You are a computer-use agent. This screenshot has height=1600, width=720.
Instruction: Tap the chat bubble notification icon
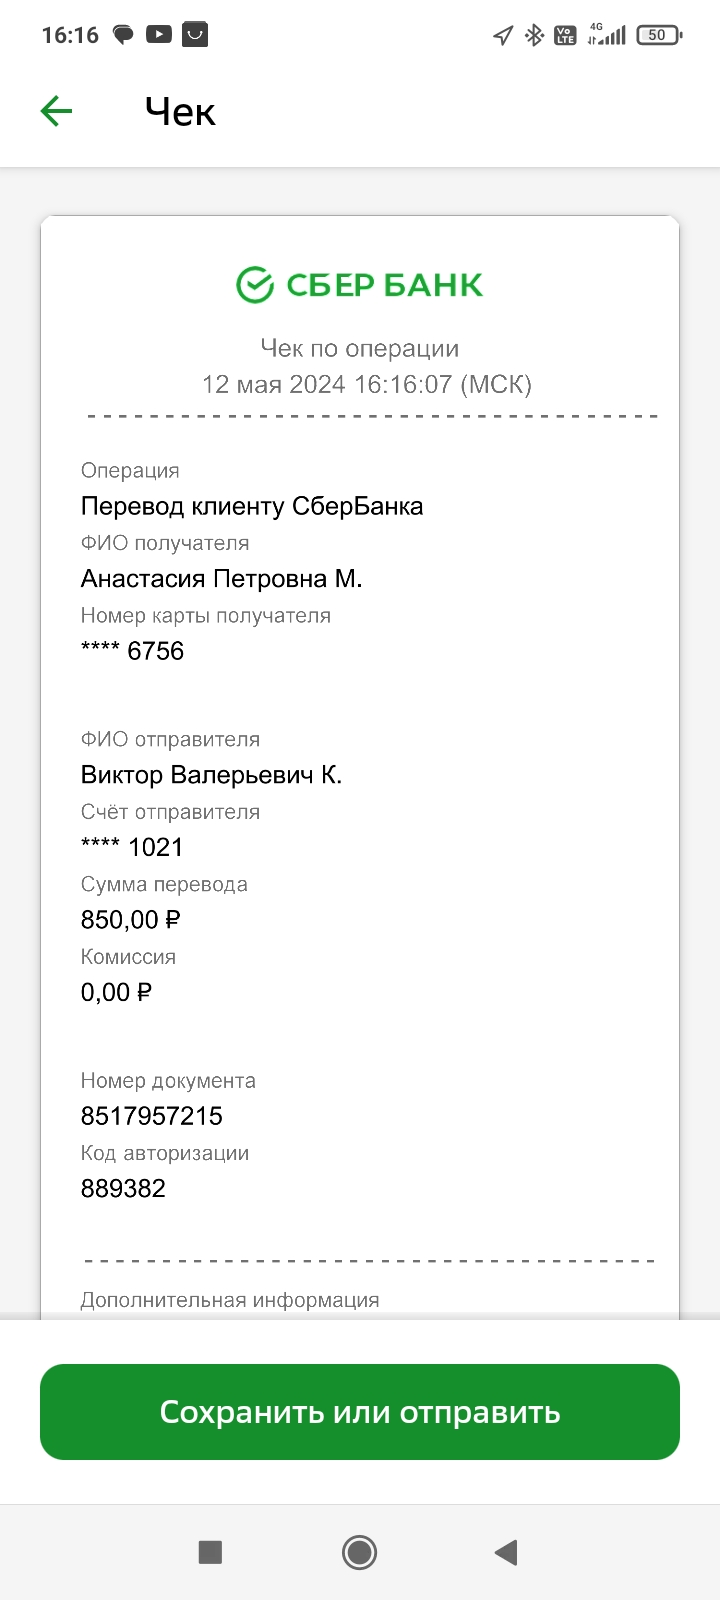(123, 35)
